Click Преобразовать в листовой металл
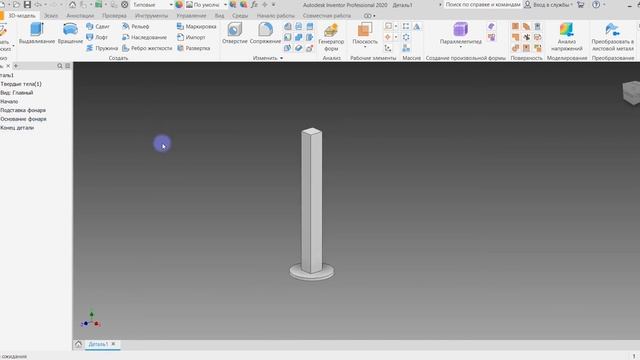 pos(613,37)
